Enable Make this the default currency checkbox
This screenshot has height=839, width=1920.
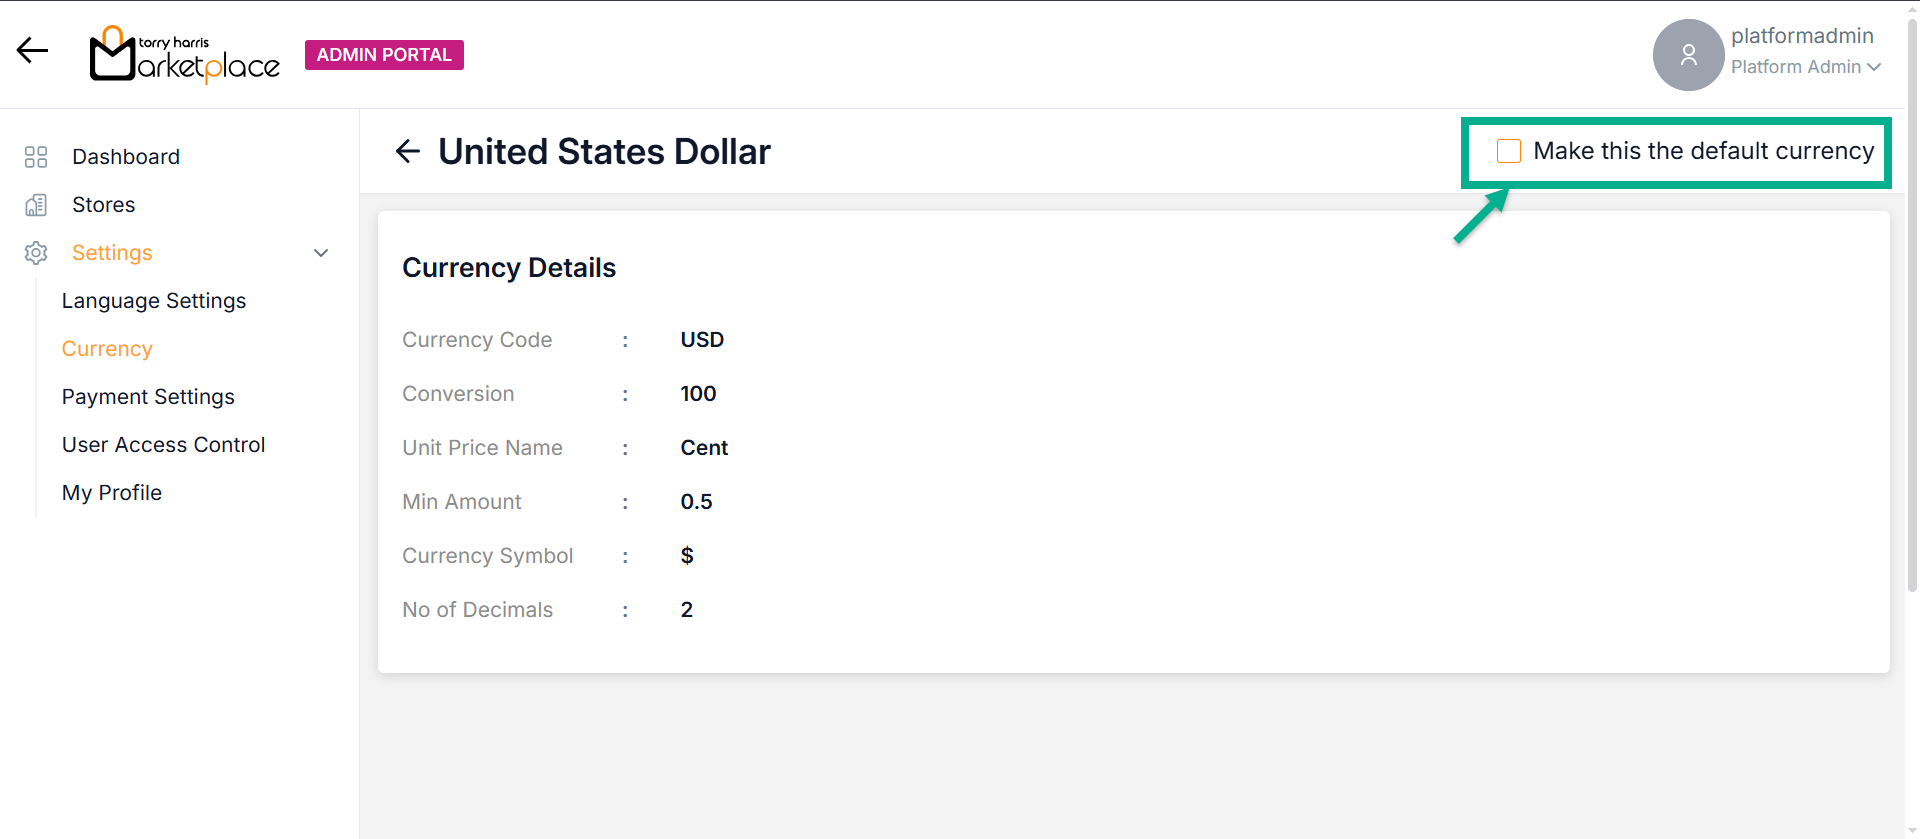tap(1509, 151)
